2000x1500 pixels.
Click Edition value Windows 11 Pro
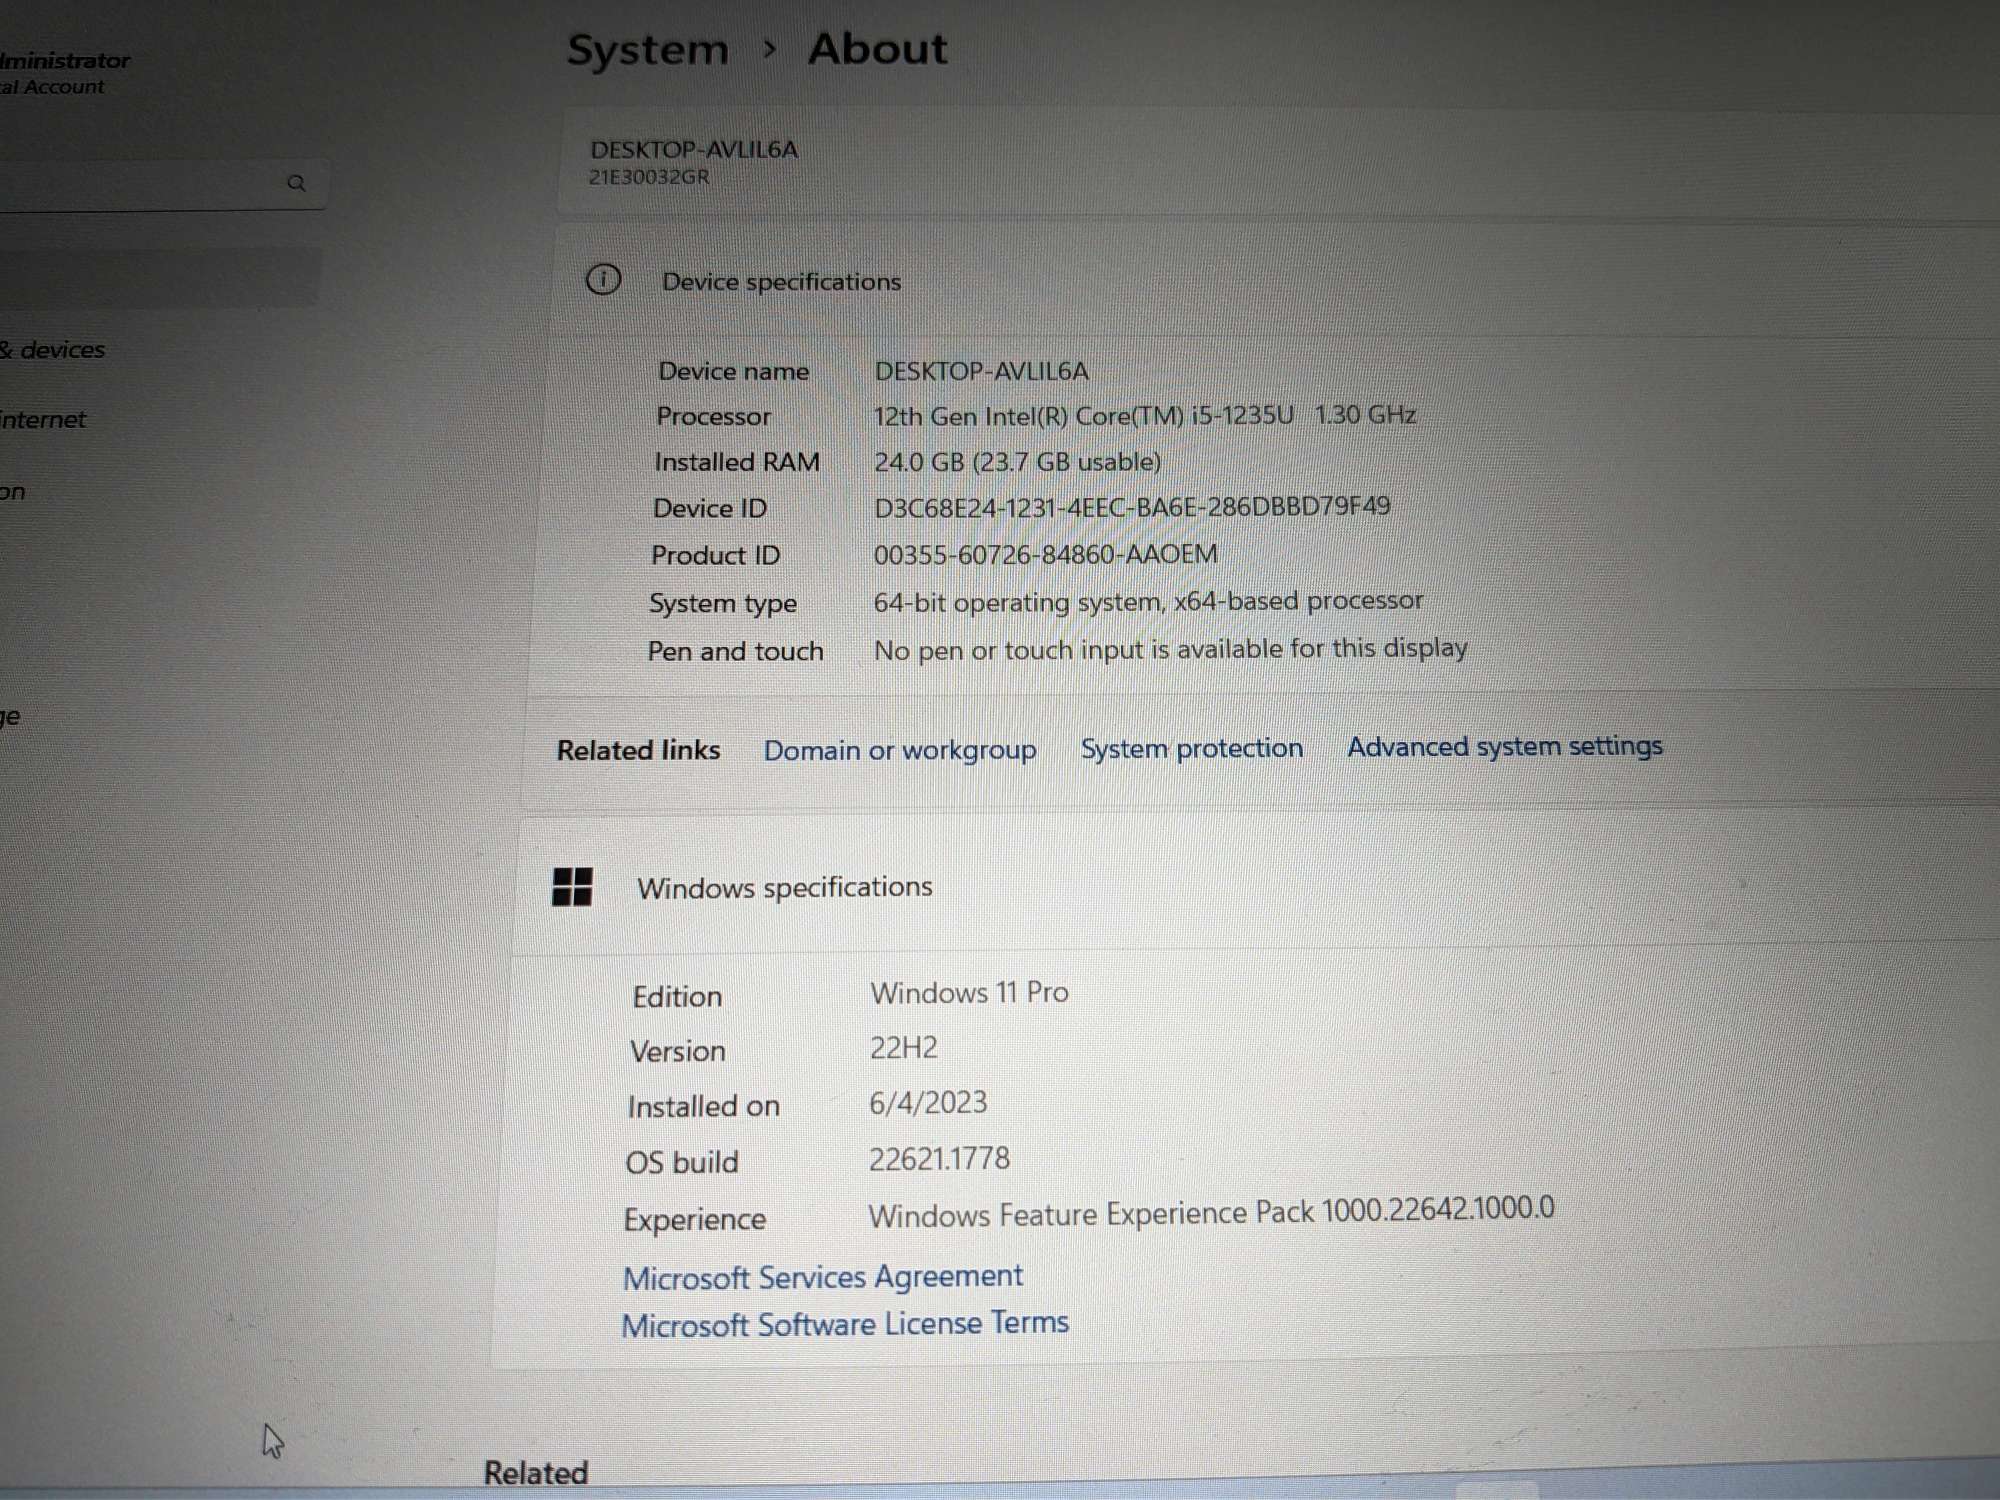pos(969,993)
